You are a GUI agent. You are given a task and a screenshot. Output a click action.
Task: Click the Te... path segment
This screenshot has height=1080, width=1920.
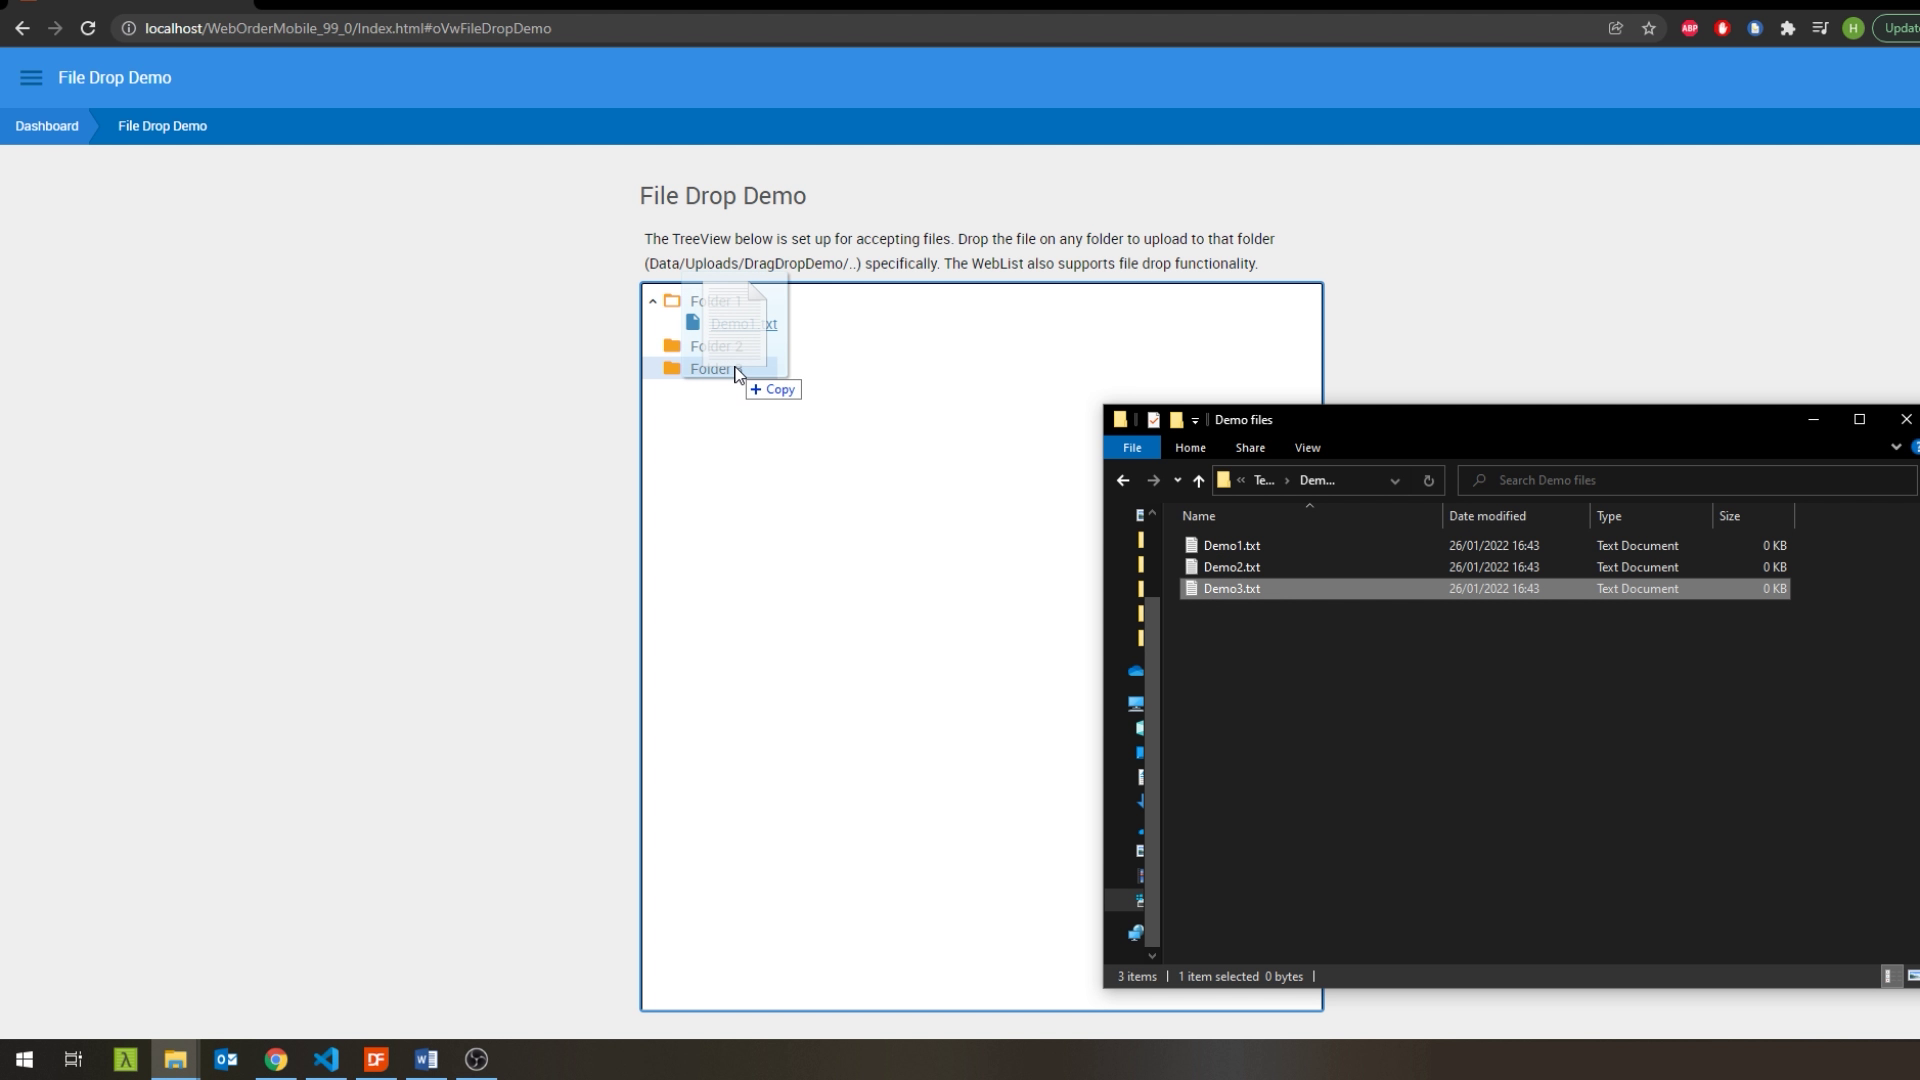tap(1264, 481)
